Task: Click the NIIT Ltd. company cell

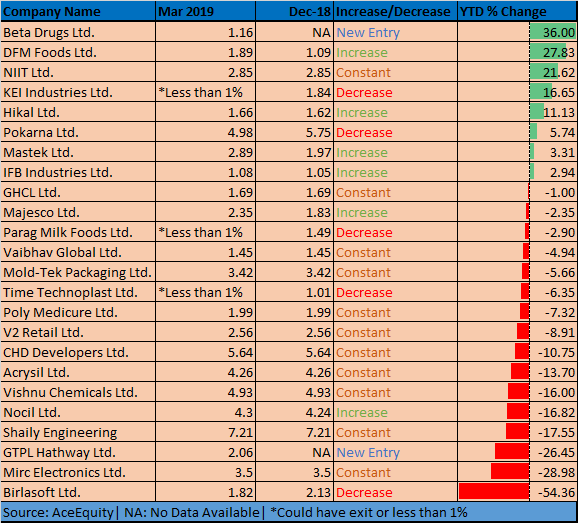Action: pos(78,72)
